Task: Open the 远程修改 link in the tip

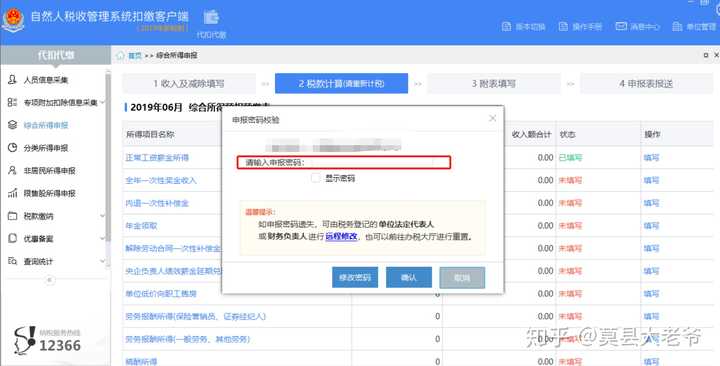Action: click(341, 236)
